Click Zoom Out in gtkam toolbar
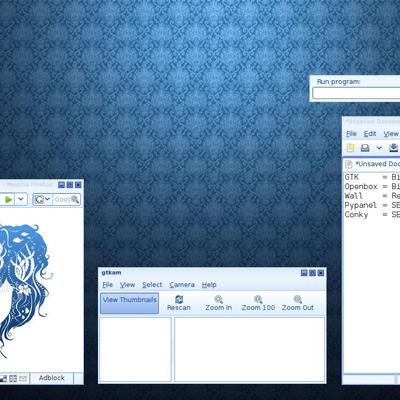The height and width of the screenshot is (400, 400). click(298, 303)
